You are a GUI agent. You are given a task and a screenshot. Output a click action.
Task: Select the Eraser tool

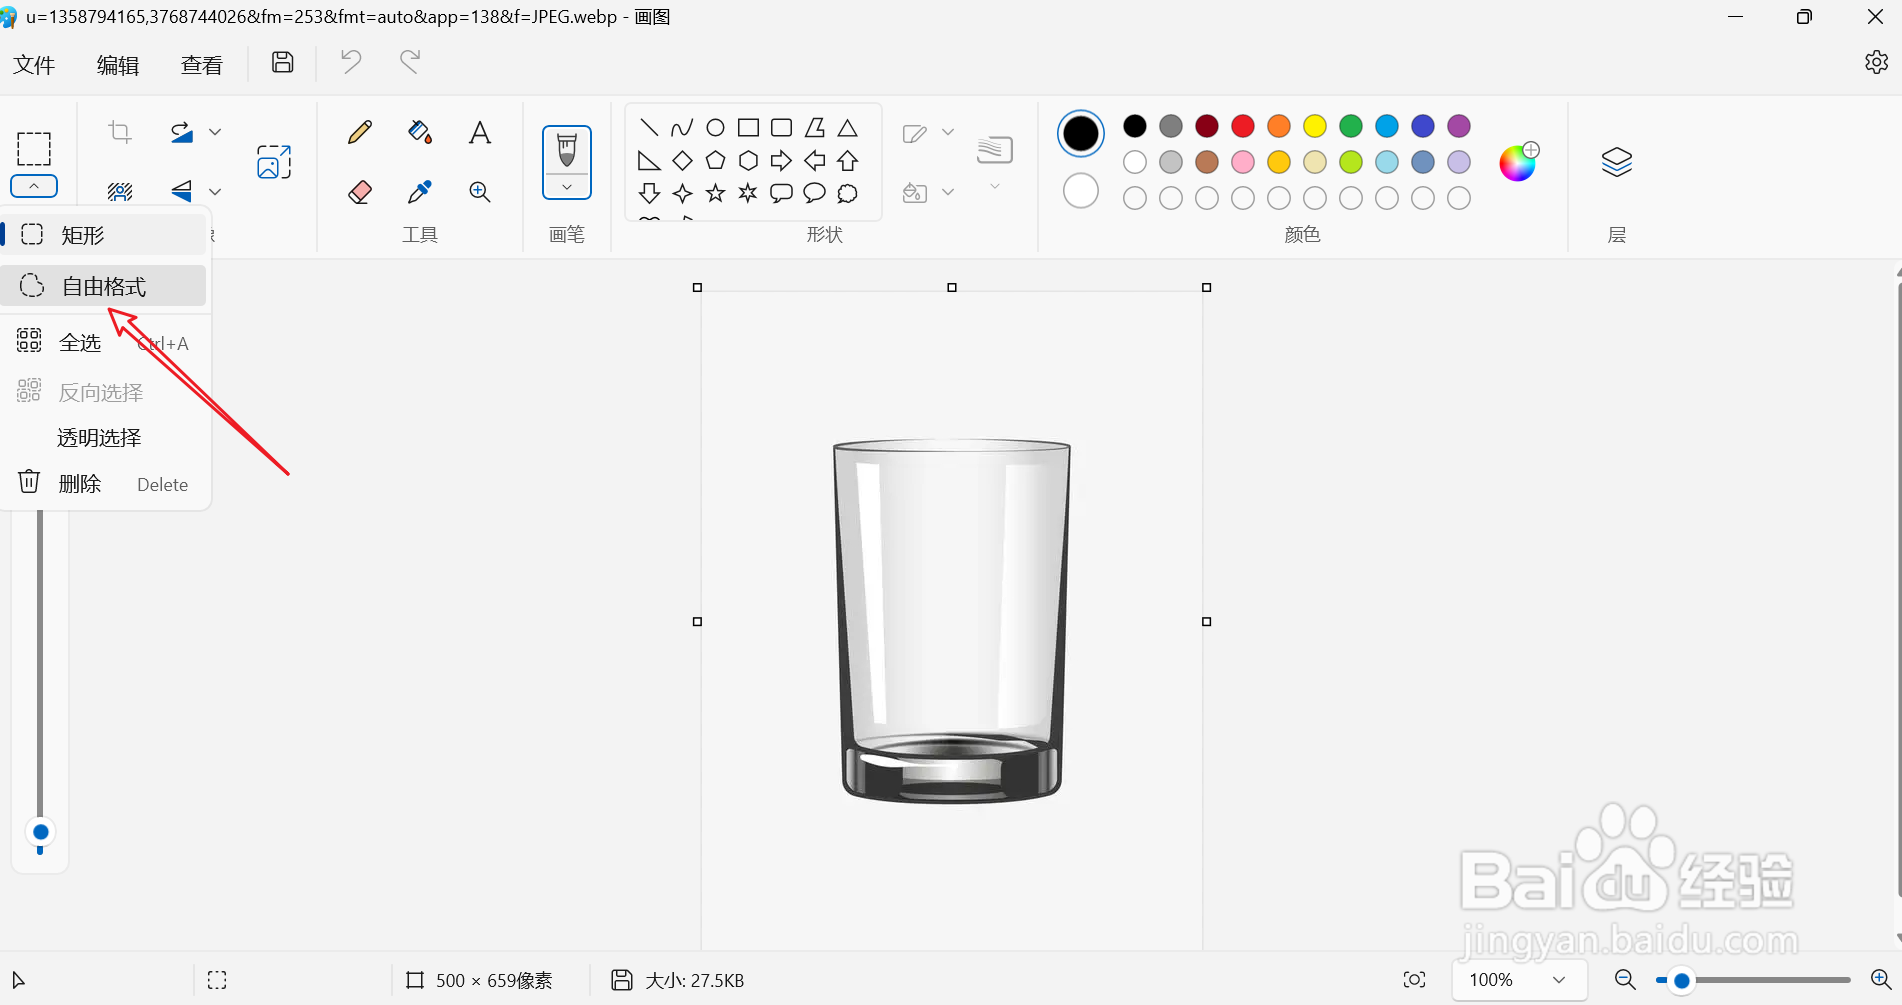[x=360, y=191]
